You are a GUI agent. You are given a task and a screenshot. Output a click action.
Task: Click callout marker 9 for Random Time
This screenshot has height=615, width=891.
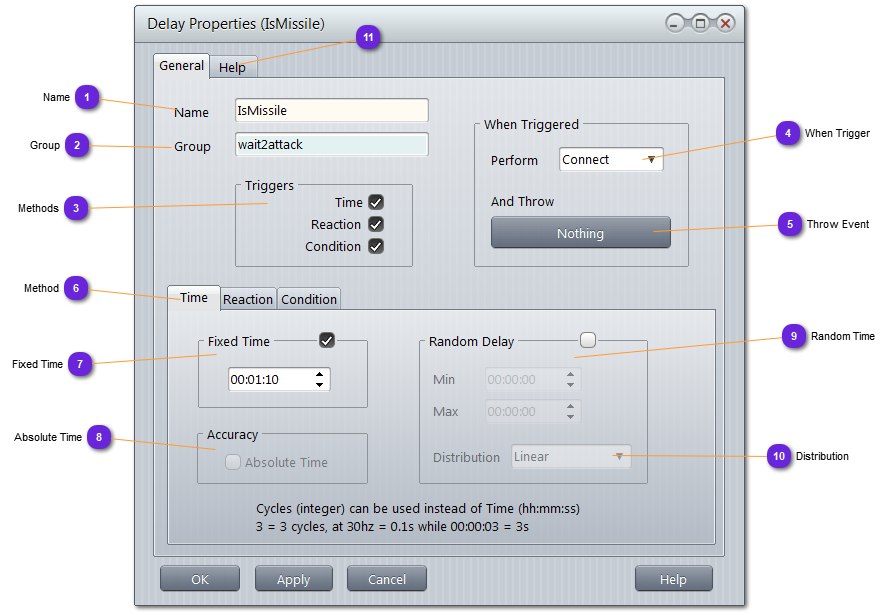pos(793,337)
